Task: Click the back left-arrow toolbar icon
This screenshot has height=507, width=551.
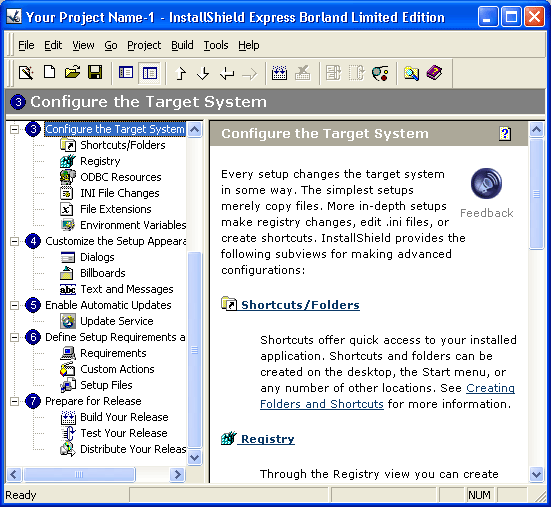Action: click(227, 73)
